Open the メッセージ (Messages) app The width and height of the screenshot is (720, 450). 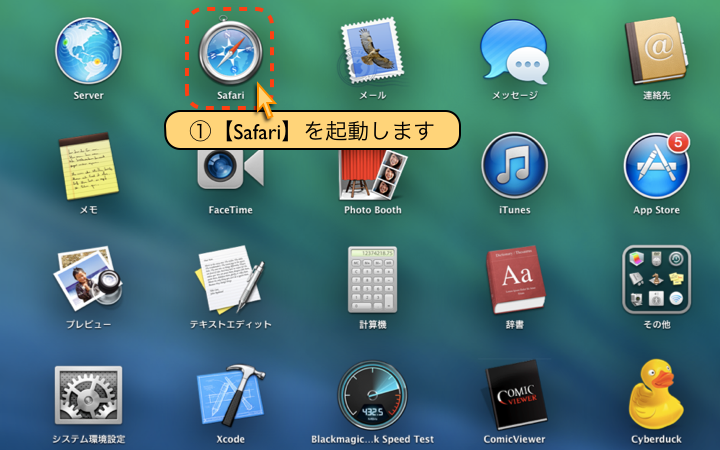point(514,51)
